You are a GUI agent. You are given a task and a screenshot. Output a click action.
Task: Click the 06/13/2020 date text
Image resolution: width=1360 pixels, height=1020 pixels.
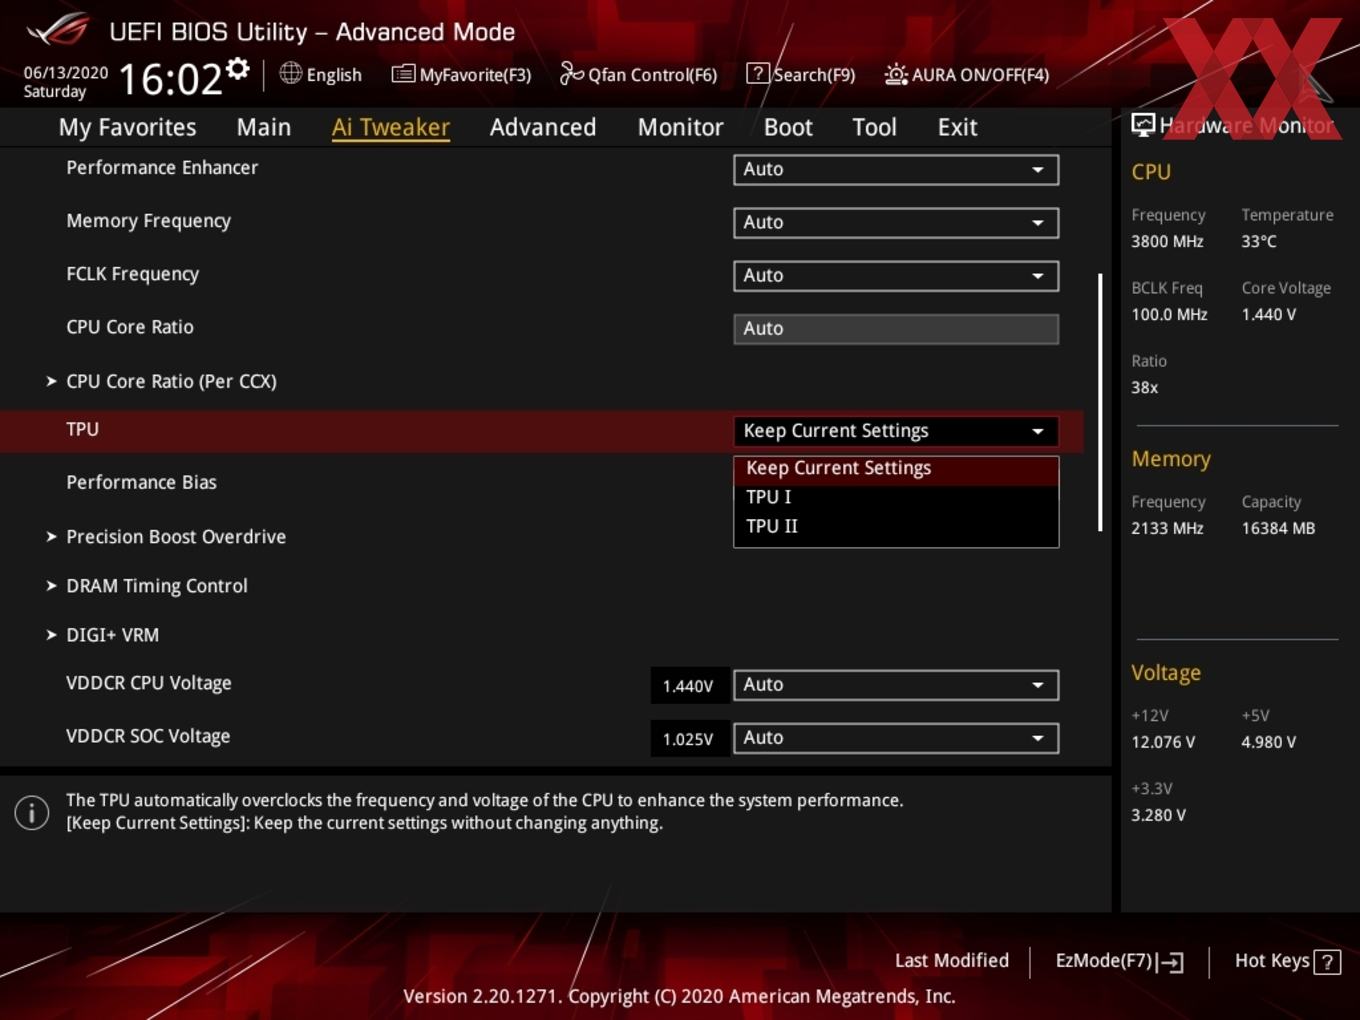(x=65, y=73)
